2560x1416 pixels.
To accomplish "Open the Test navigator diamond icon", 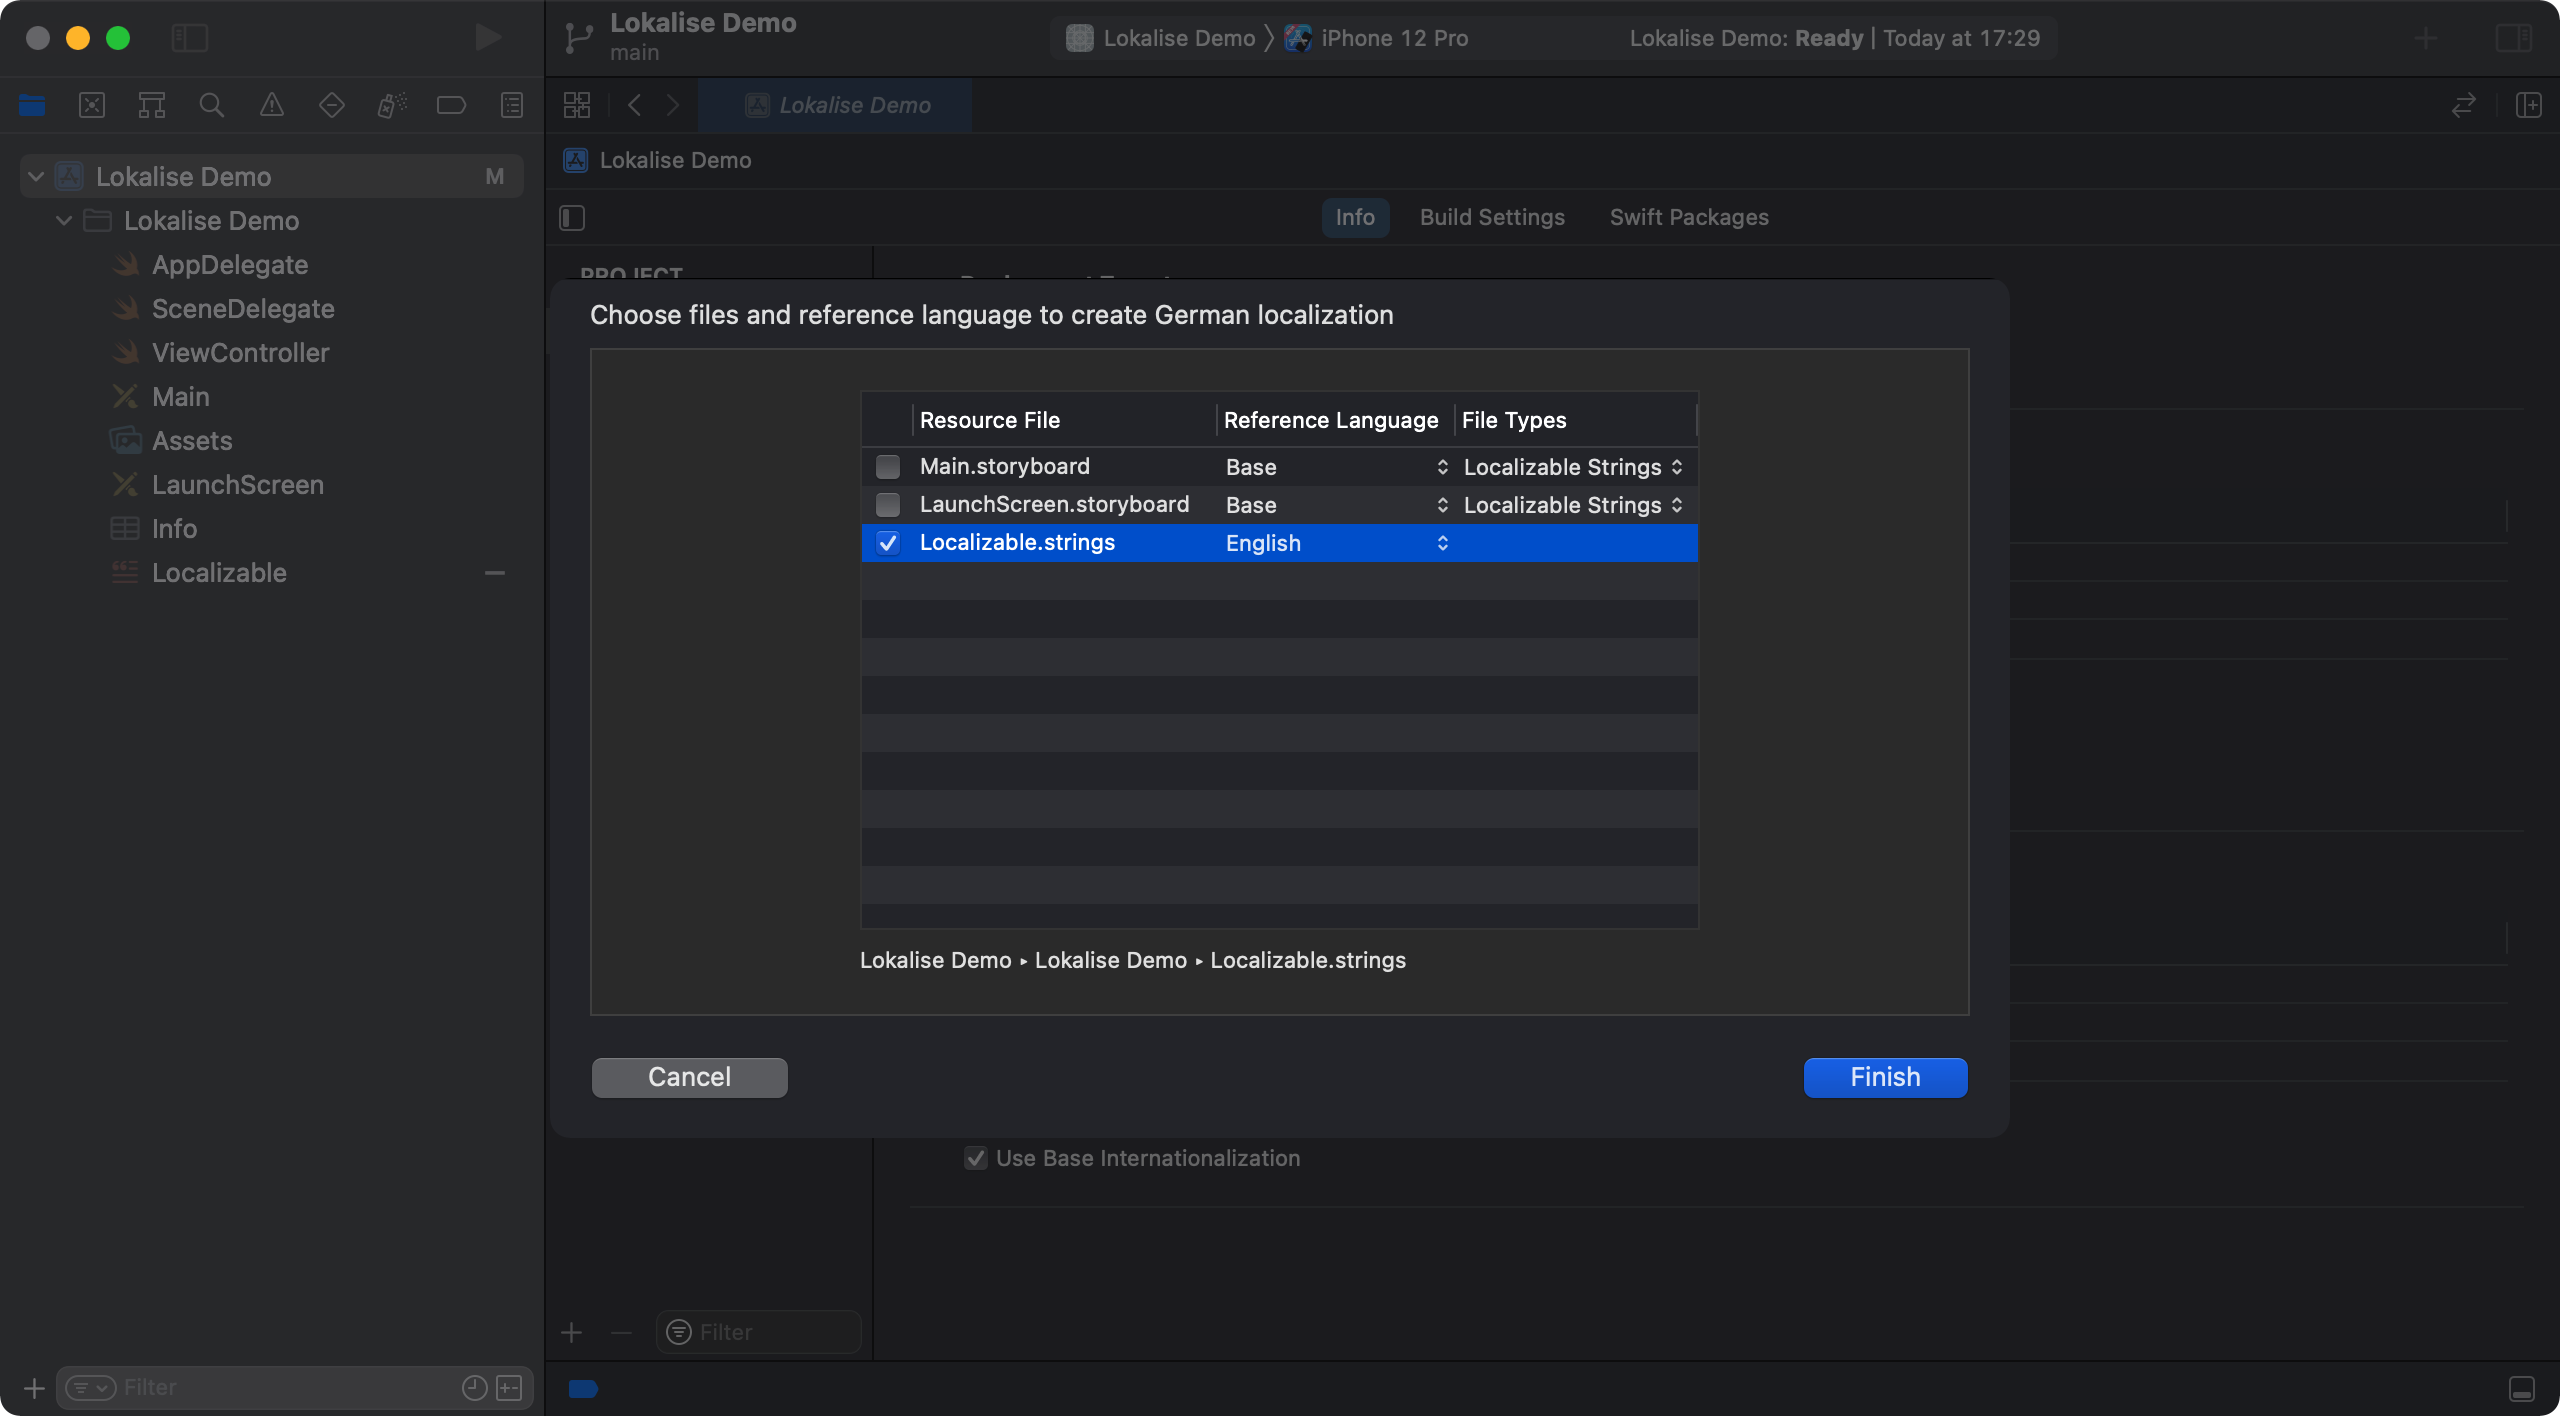I will [332, 105].
